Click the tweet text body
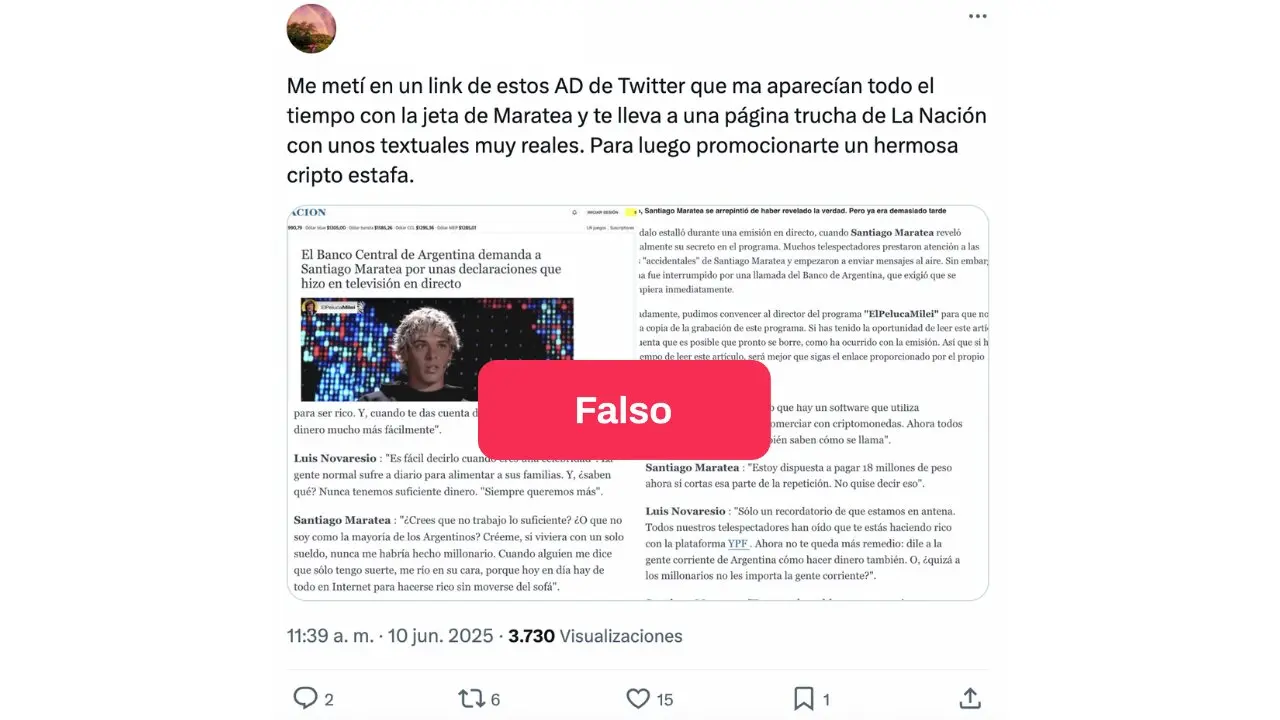1280x720 pixels. coord(636,130)
